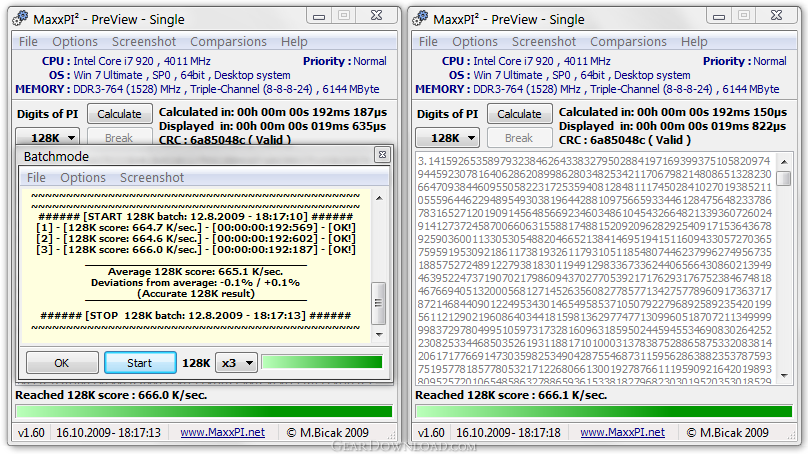
Task: Open File menu in Batchmode dialog
Action: coord(36,178)
